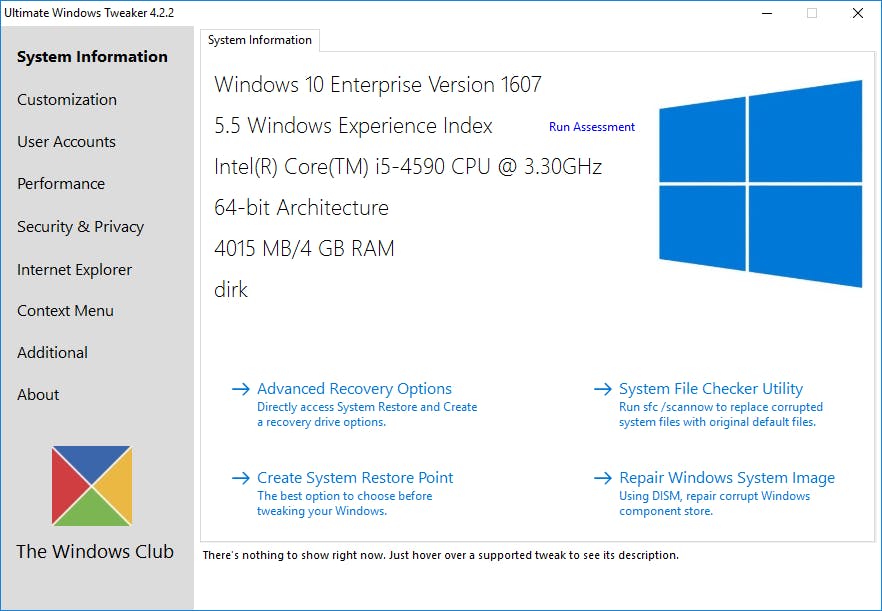The height and width of the screenshot is (611, 882).
Task: Open Advanced Recovery Options link
Action: click(x=354, y=389)
